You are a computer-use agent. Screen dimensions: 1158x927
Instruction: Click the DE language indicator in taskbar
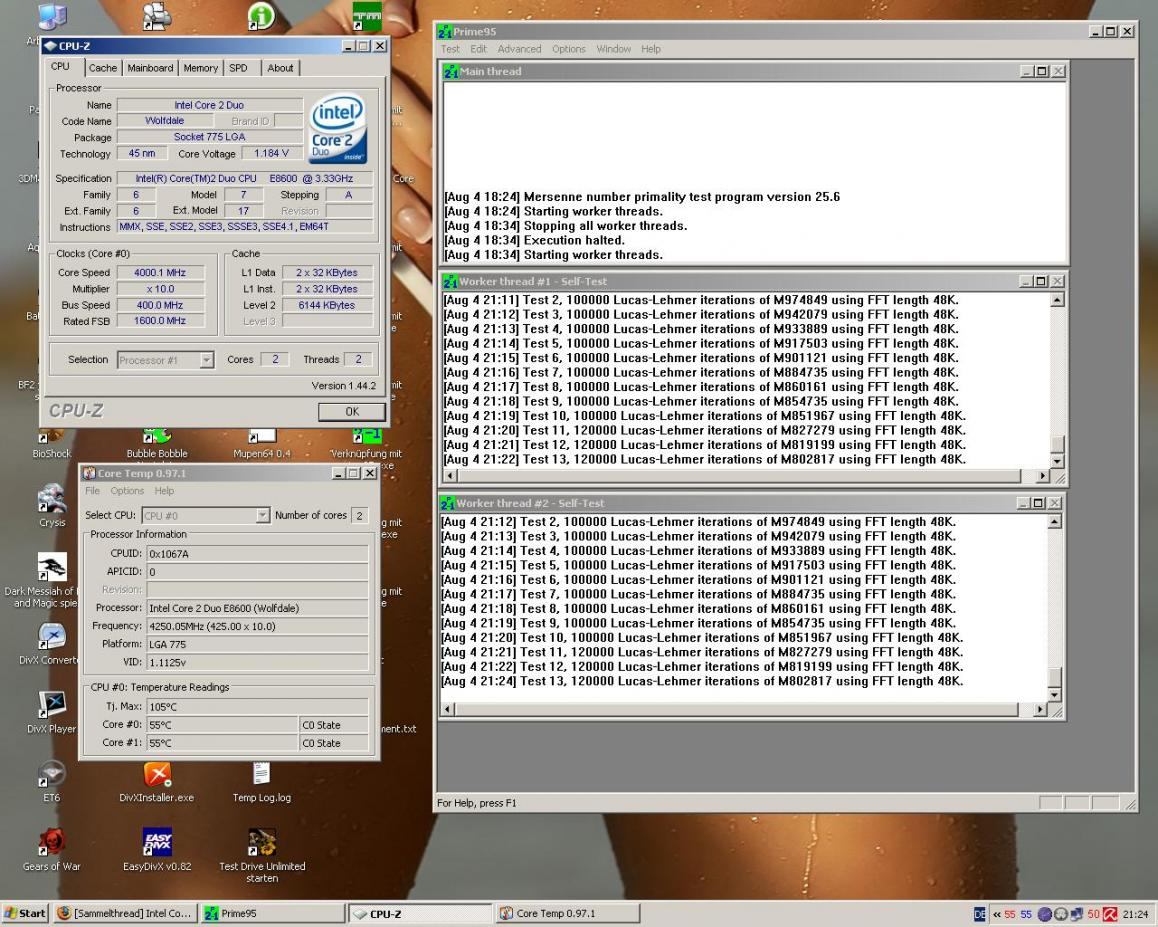(x=979, y=914)
